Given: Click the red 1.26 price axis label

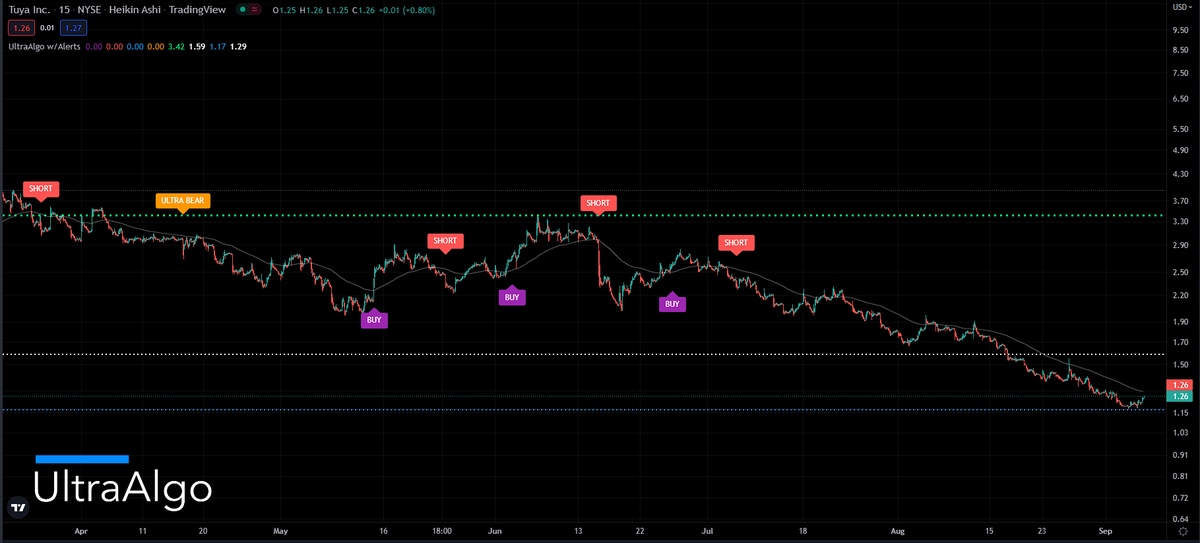Looking at the screenshot, I should click(1180, 385).
